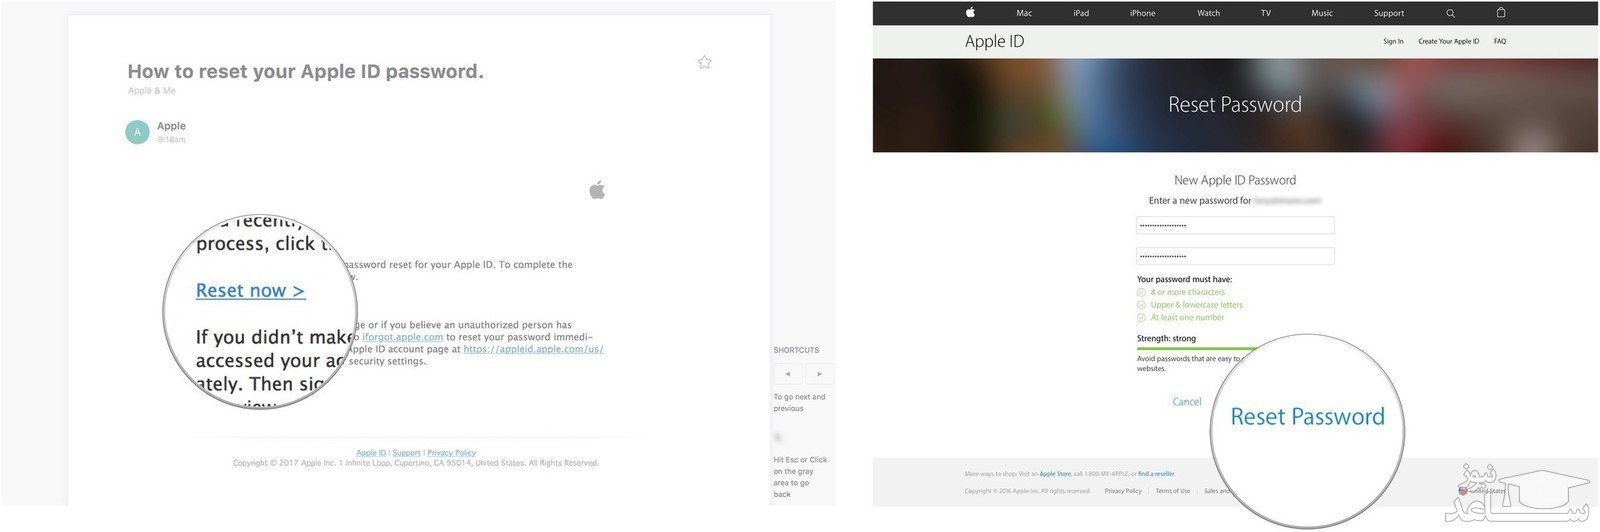Go to next email with right arrow shortcut
This screenshot has height=532, width=1600.
[819, 374]
